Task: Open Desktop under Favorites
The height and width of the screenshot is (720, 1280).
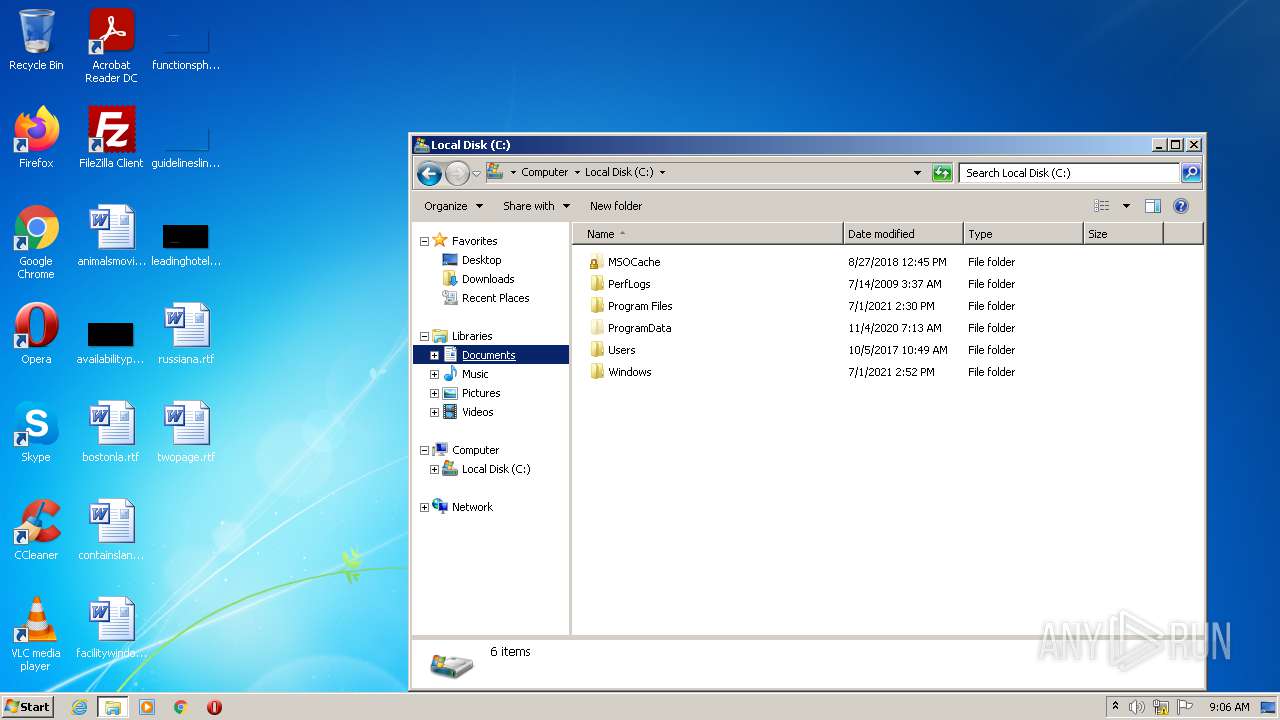Action: coord(481,260)
